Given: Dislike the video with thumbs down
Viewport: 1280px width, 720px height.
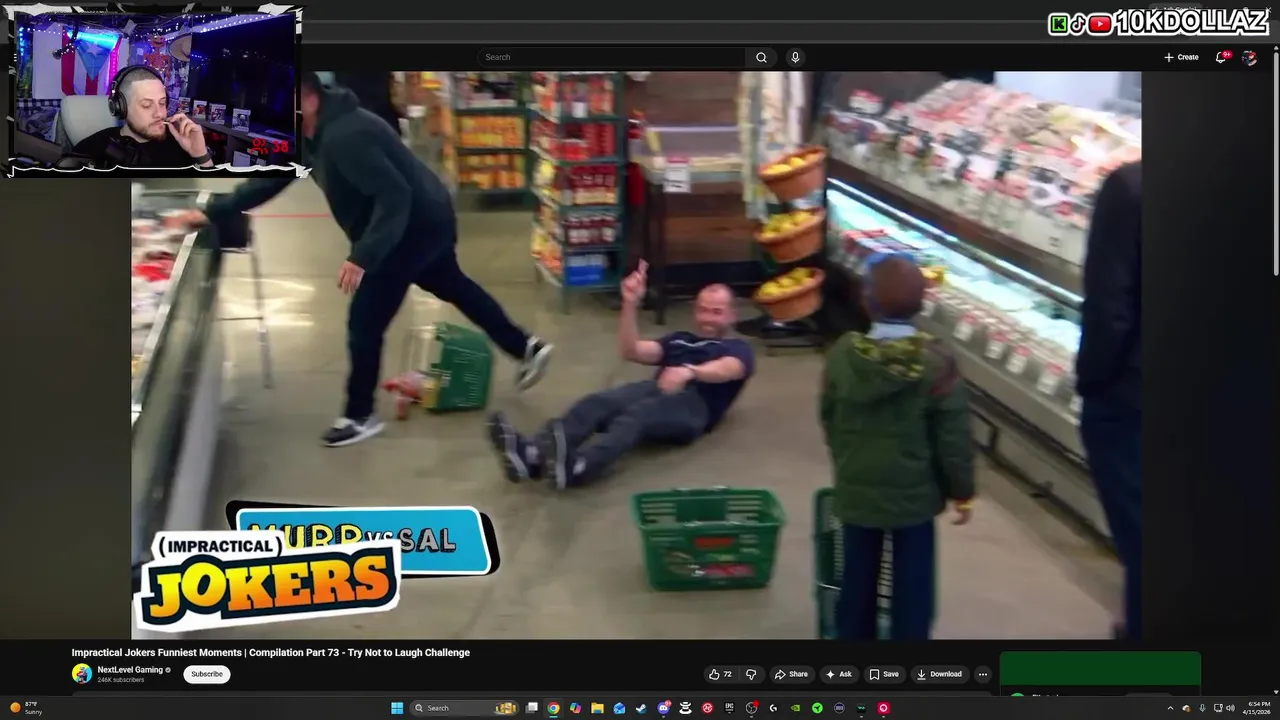Looking at the screenshot, I should point(751,674).
